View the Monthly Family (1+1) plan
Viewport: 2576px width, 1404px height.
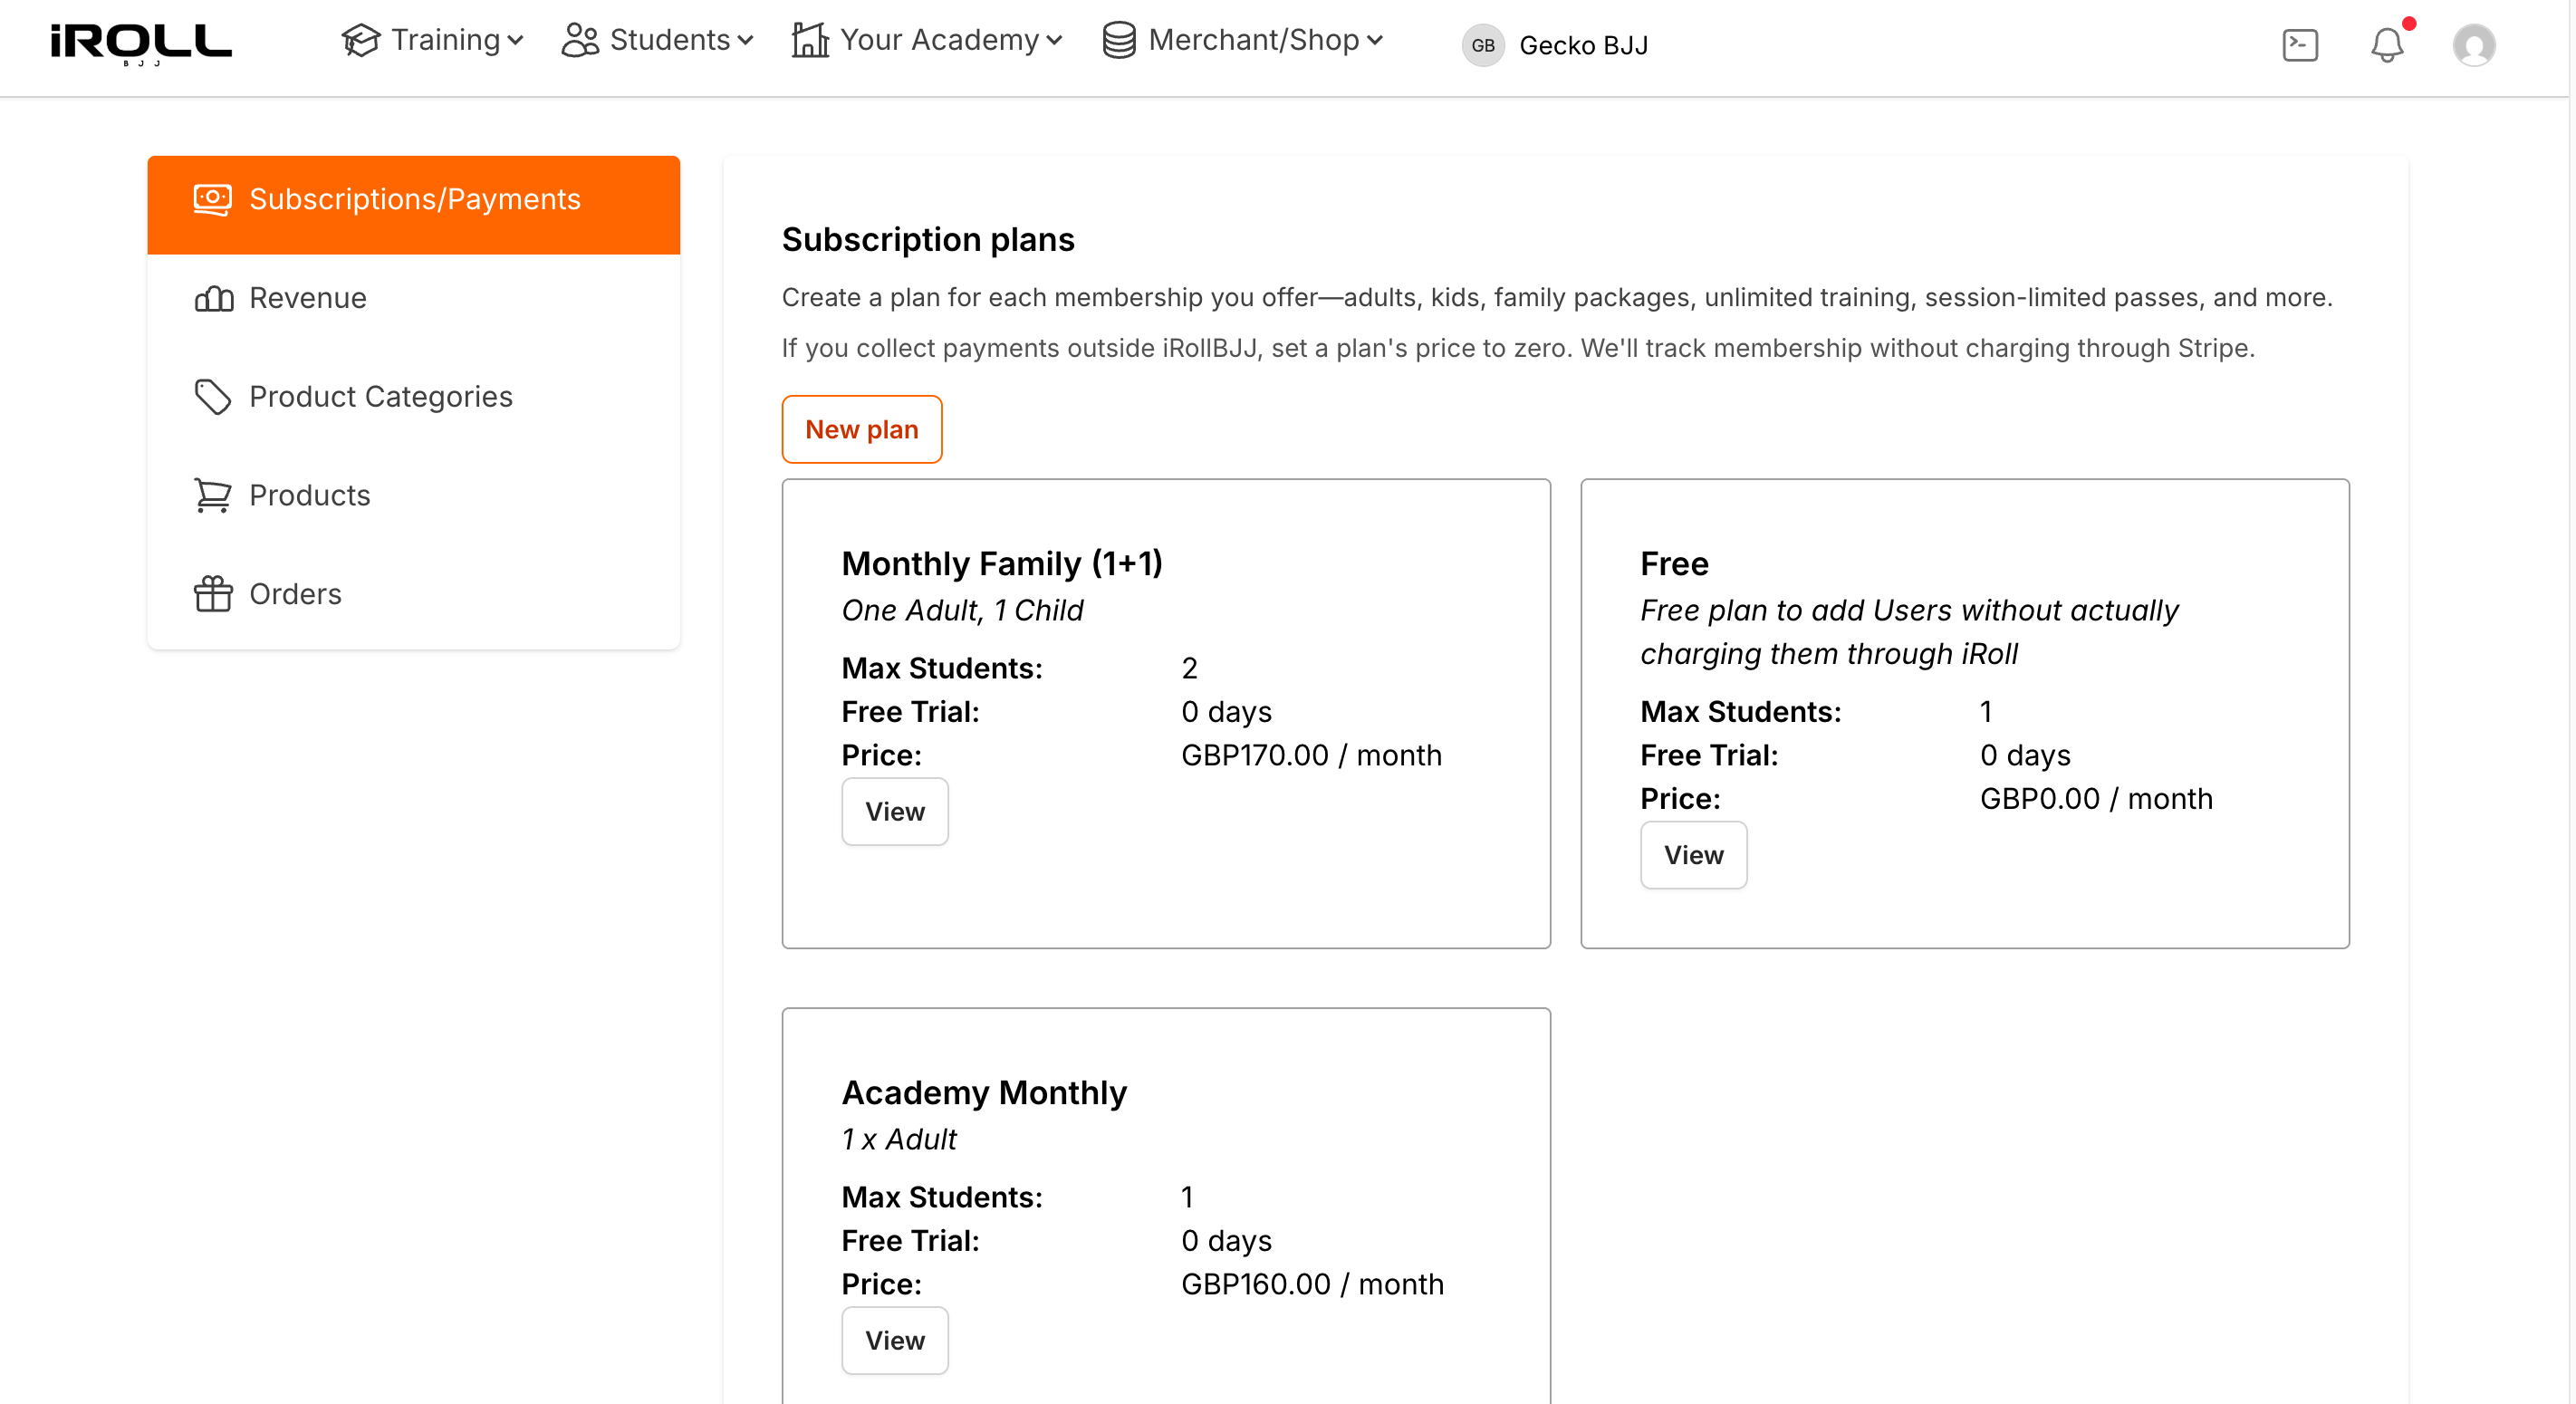tap(895, 811)
